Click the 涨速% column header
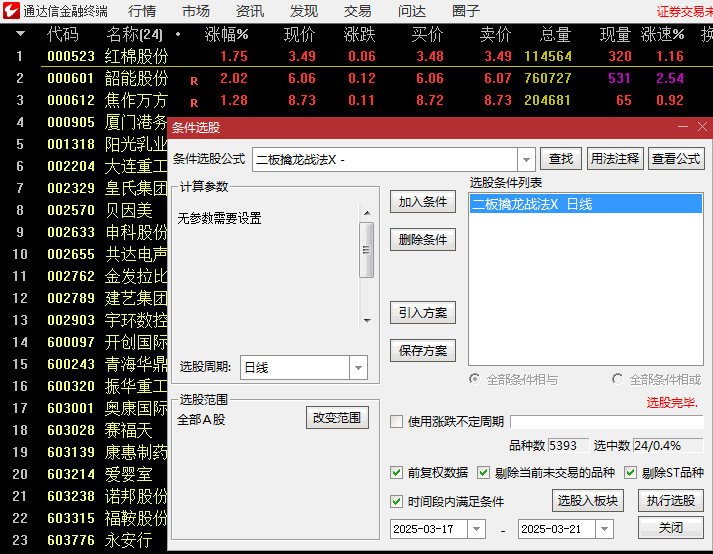The height and width of the screenshot is (554, 713). coord(662,34)
